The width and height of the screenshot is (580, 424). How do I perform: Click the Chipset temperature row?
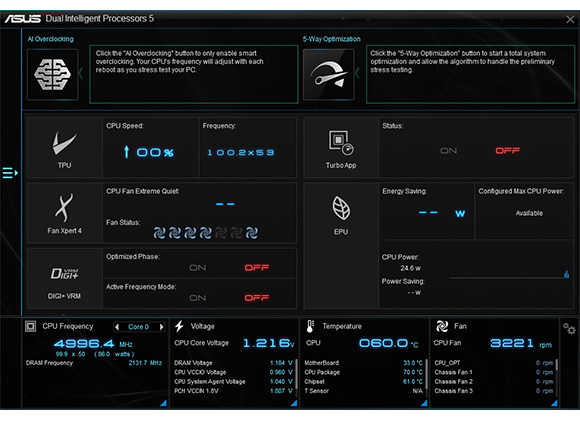[363, 381]
